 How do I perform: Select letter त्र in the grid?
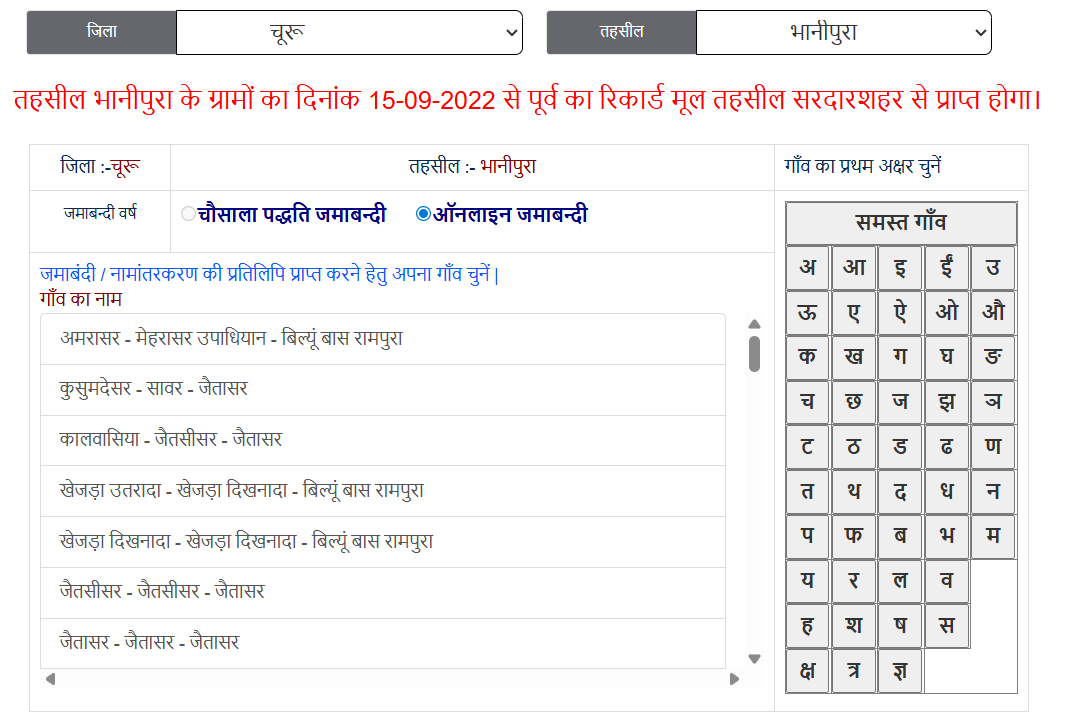[x=853, y=670]
